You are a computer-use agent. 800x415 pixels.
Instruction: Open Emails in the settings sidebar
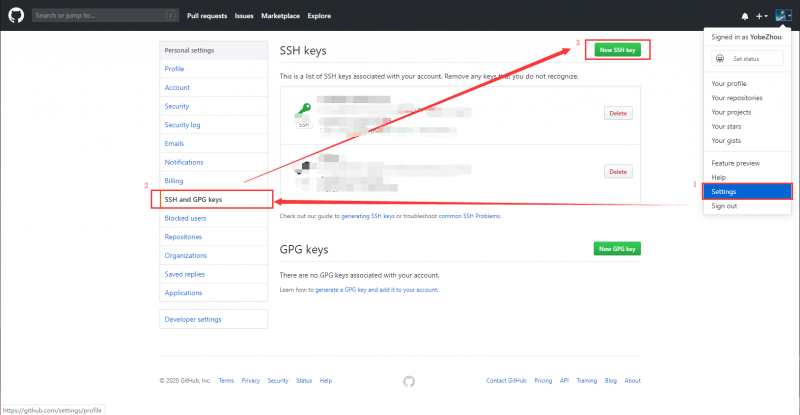click(x=213, y=143)
